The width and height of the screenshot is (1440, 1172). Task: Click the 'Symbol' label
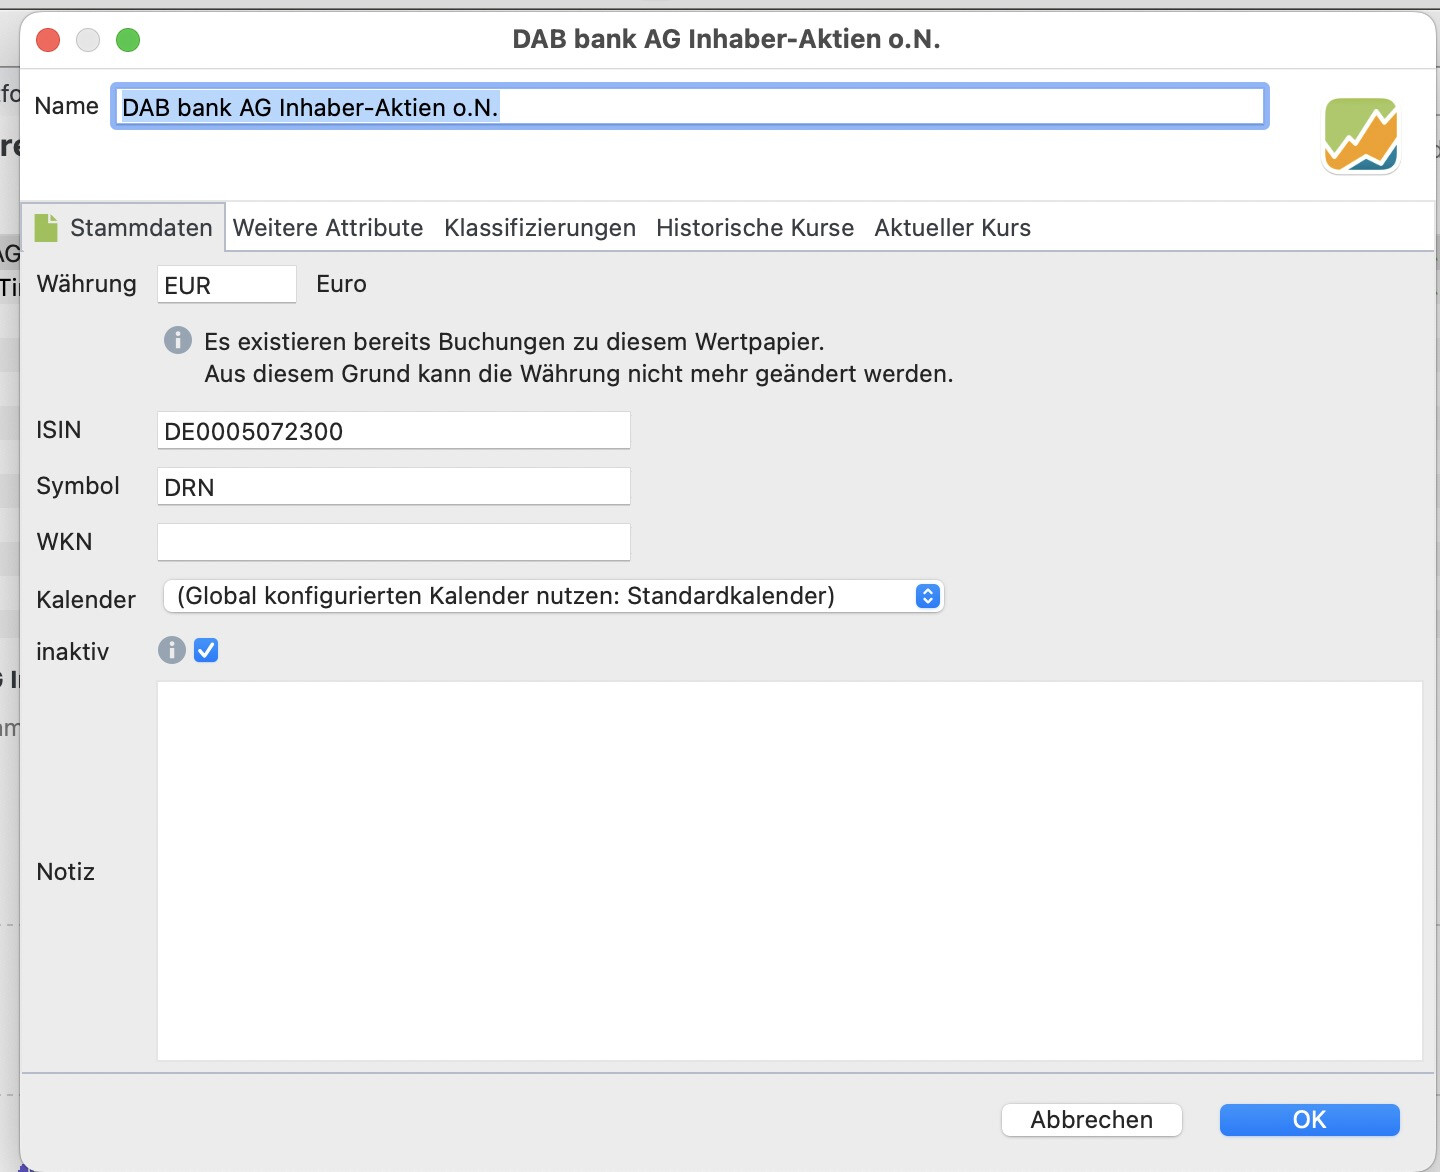[x=78, y=486]
